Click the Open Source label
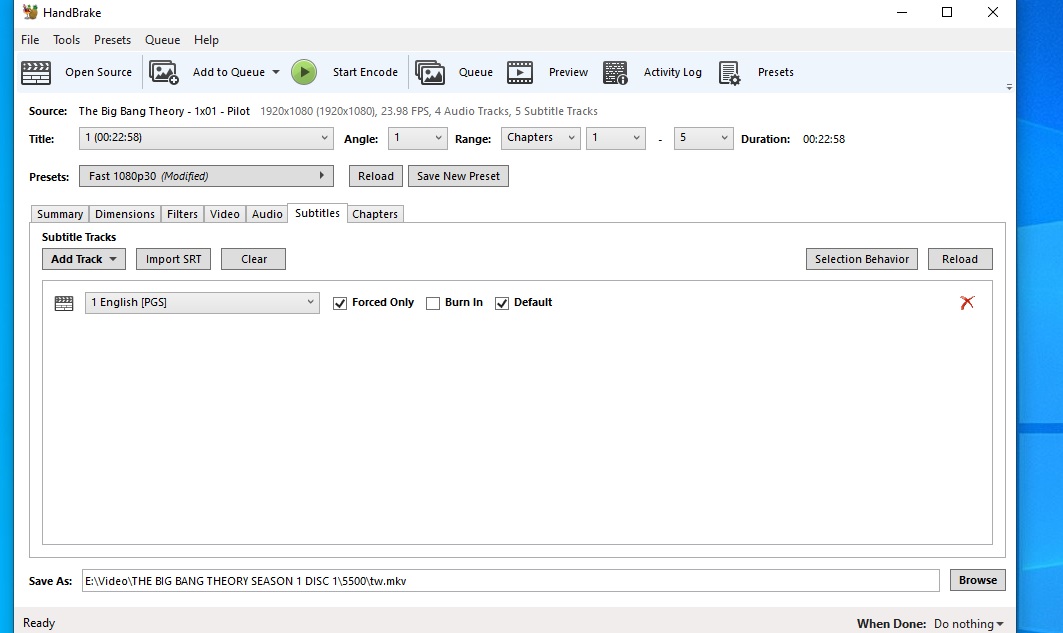 click(98, 73)
